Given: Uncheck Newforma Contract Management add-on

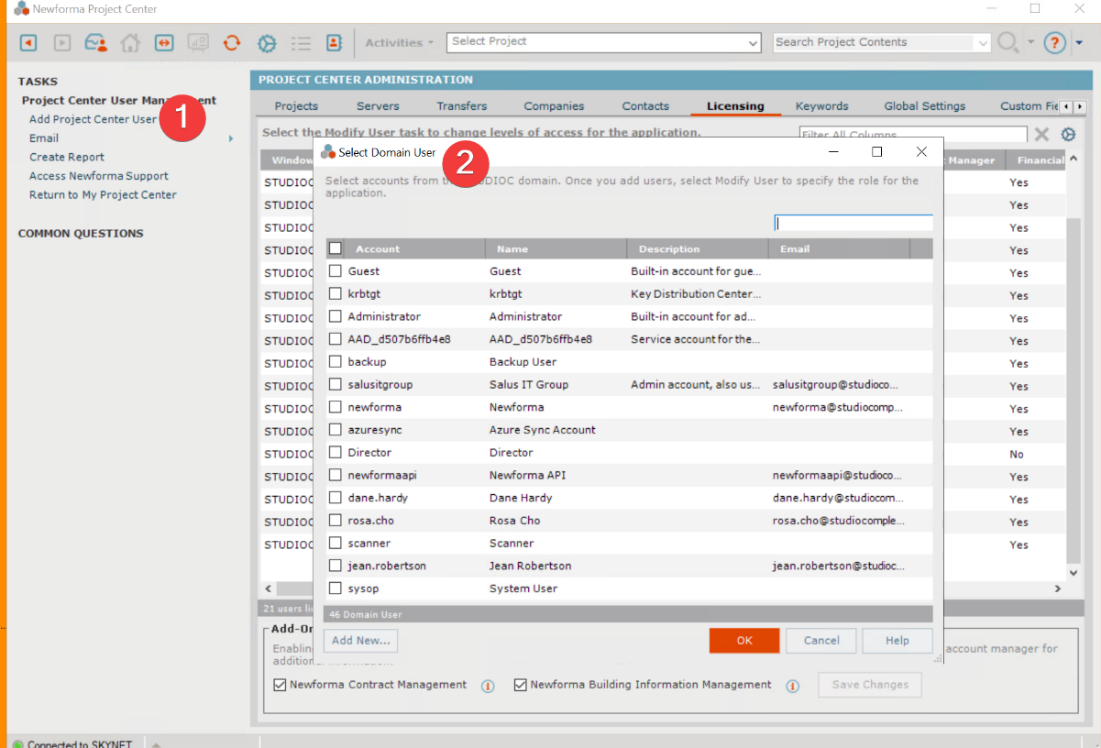Looking at the screenshot, I should pos(278,685).
